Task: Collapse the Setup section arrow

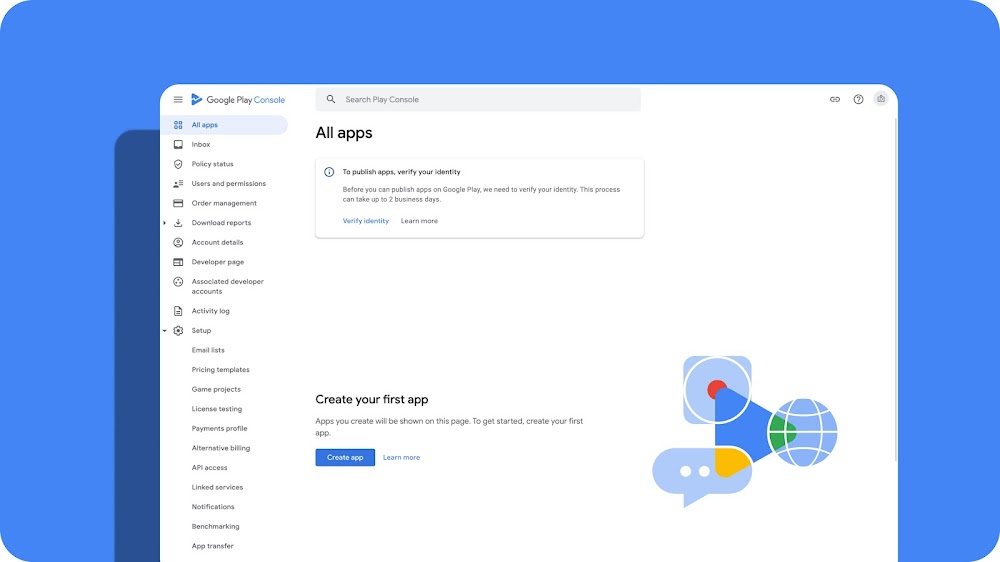Action: 165,330
